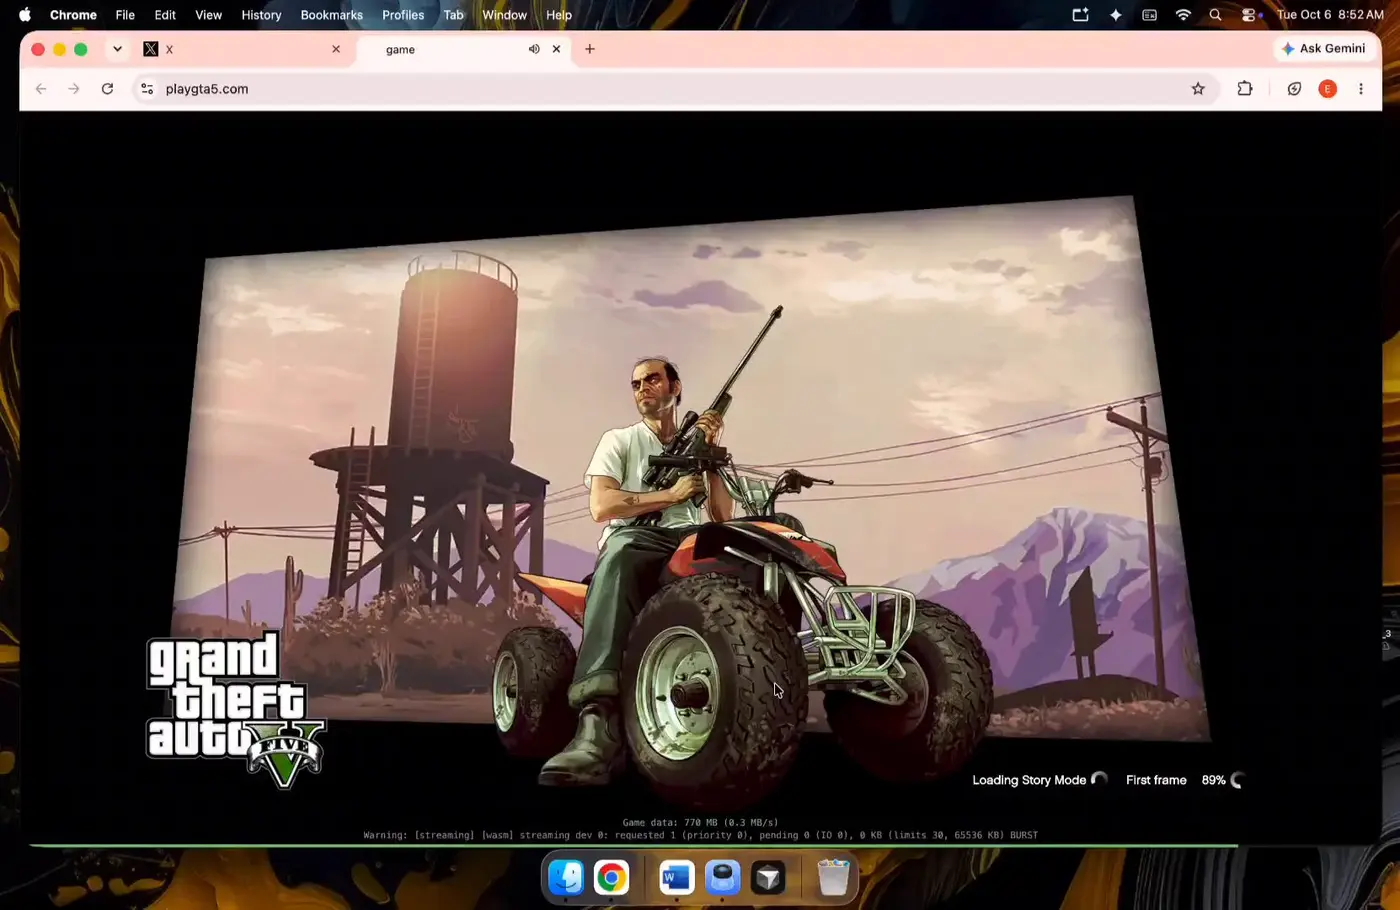
Task: Open Control Center in menu bar
Action: coord(1249,15)
